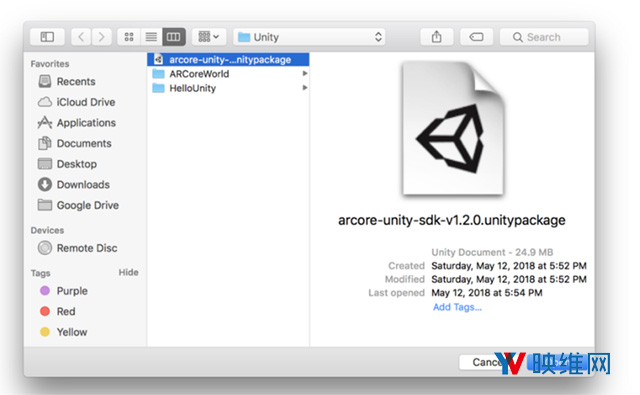Go back with the left chevron
The image size is (640, 395).
click(x=81, y=37)
